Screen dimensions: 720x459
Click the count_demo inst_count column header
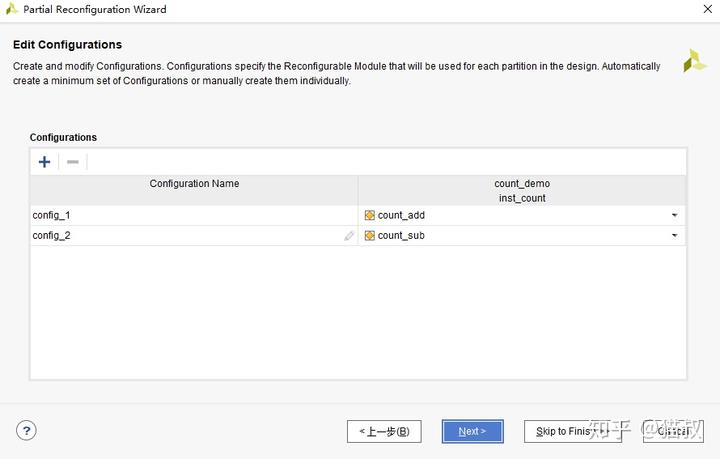tap(522, 190)
